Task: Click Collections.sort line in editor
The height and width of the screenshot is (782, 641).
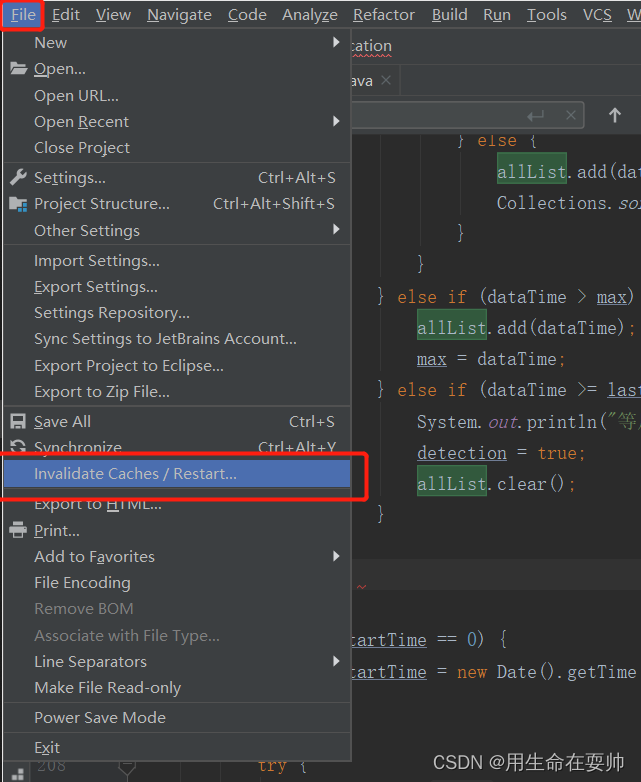Action: (x=569, y=203)
